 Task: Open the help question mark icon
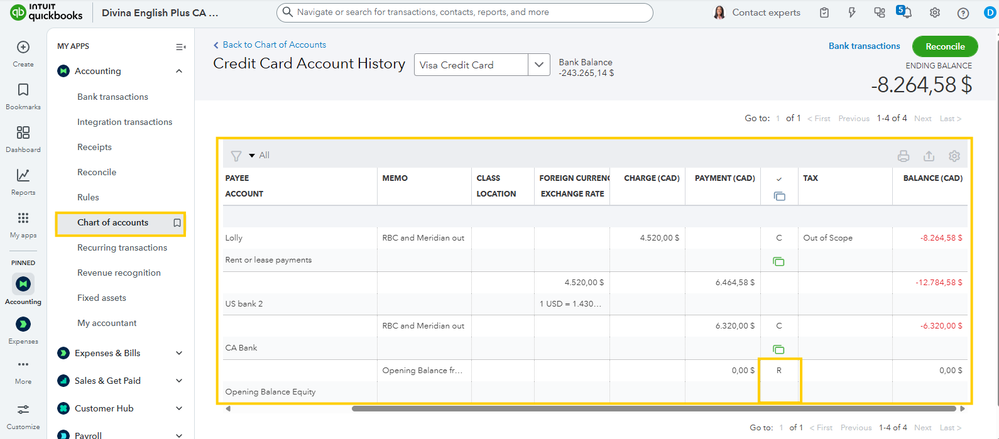click(x=963, y=13)
